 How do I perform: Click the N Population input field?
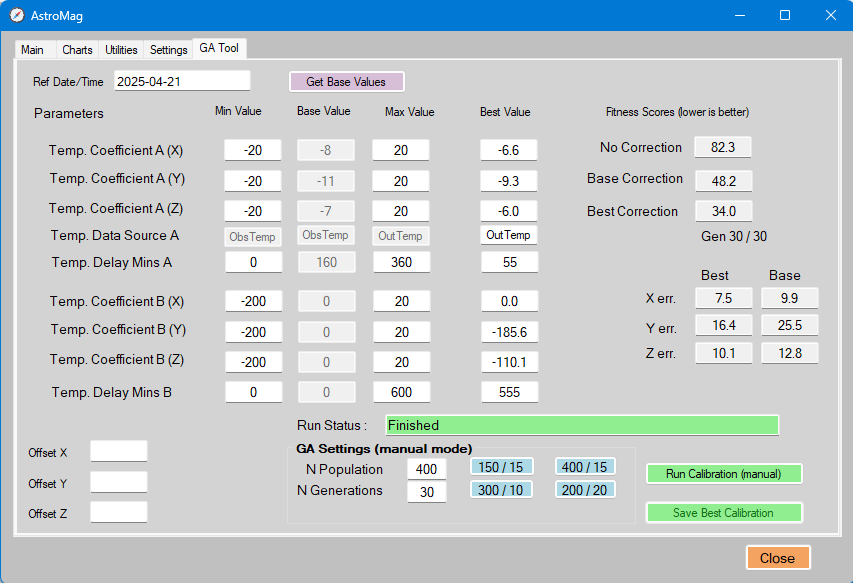427,469
